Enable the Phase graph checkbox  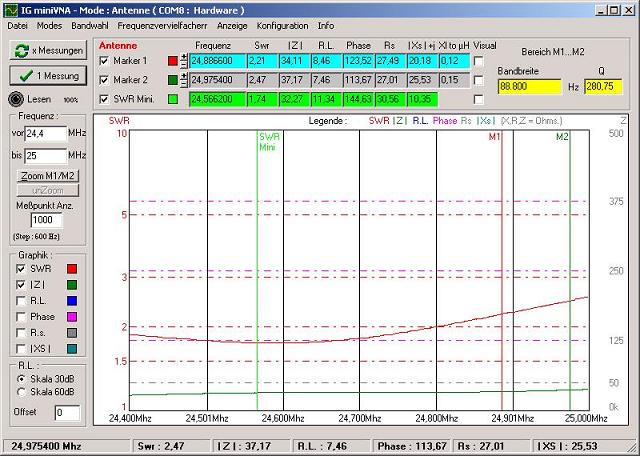tap(22, 317)
